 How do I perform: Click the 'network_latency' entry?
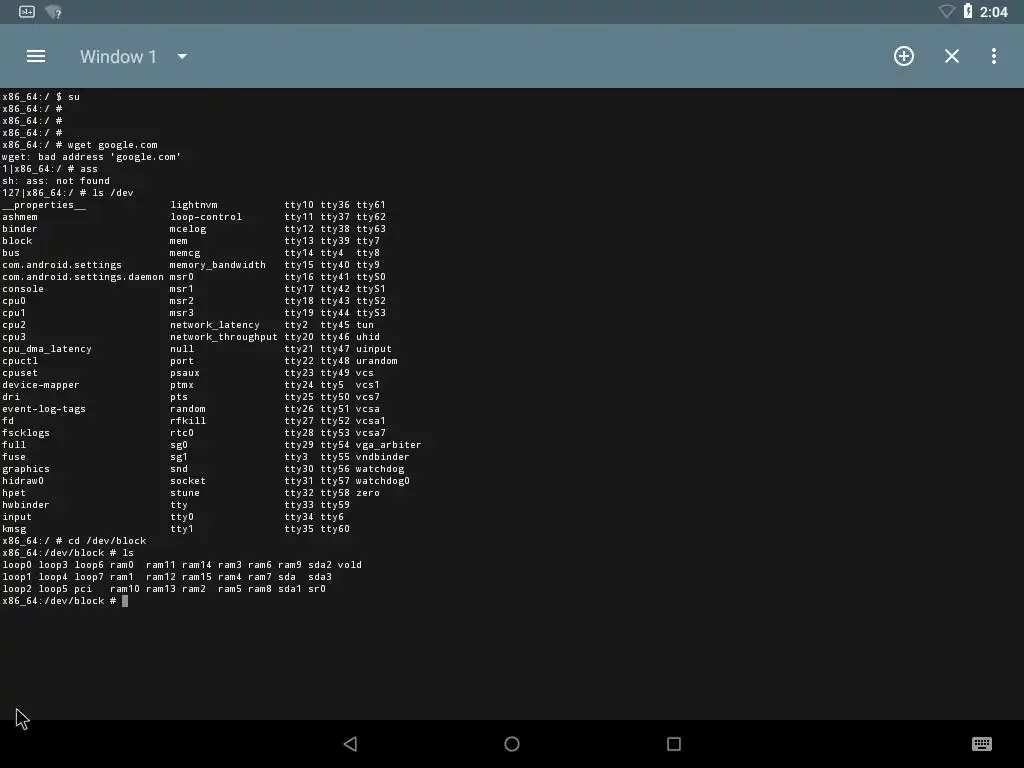(x=215, y=325)
